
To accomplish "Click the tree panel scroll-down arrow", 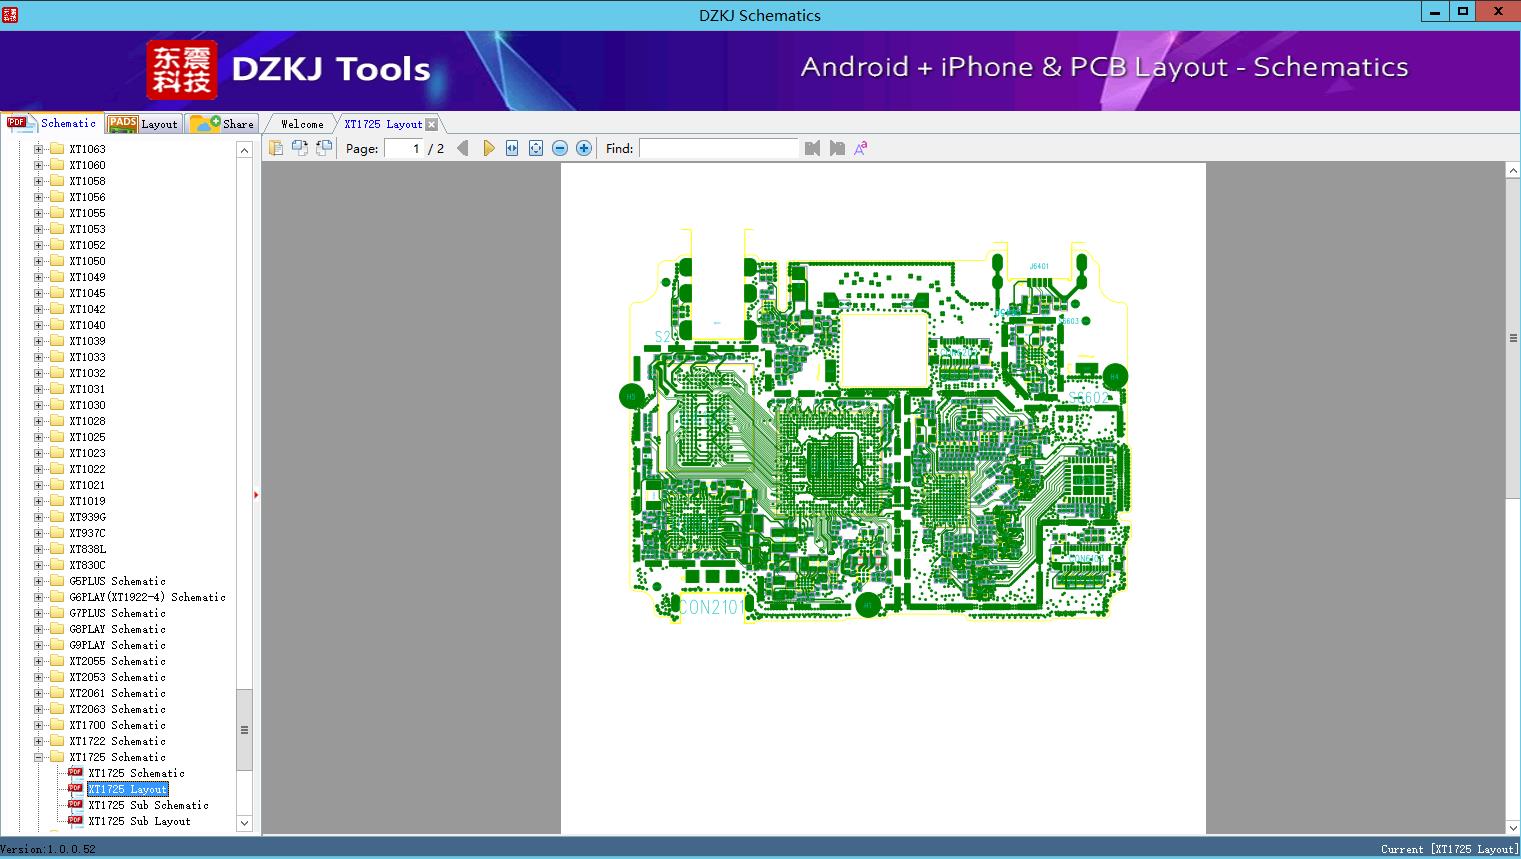I will pos(244,823).
